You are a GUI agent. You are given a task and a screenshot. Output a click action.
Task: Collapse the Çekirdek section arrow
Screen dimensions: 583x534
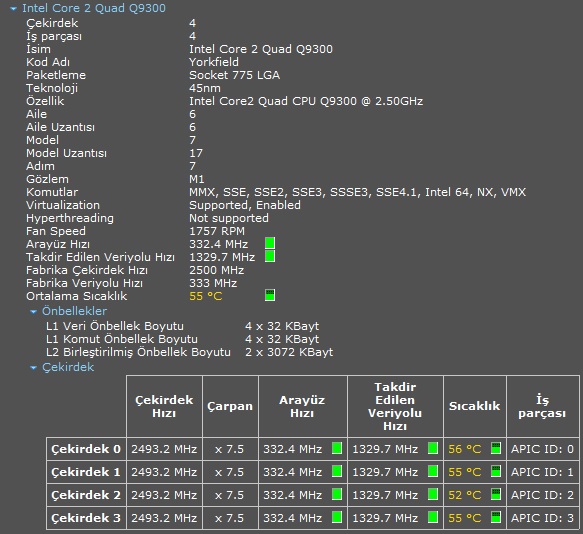pos(33,368)
